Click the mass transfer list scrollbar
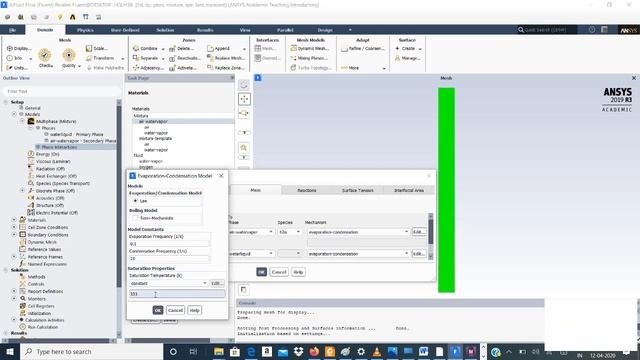This screenshot has width=640, height=360. 431,236
